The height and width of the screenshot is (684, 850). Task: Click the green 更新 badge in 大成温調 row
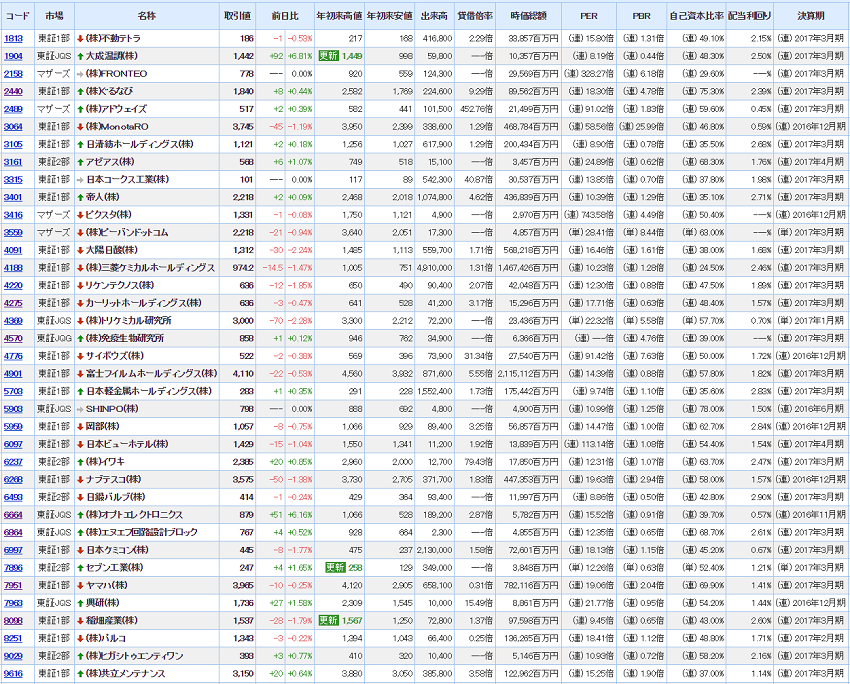329,56
